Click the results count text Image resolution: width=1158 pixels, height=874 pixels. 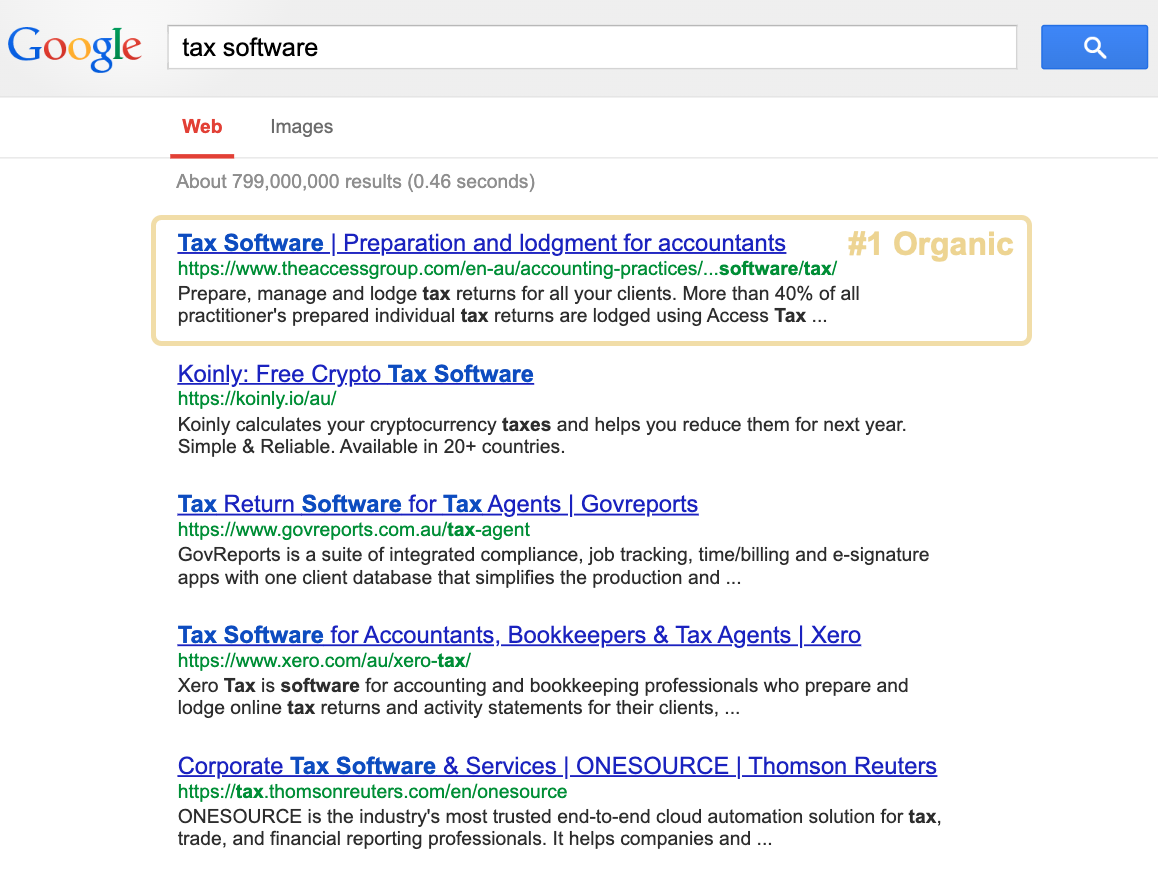tap(355, 181)
